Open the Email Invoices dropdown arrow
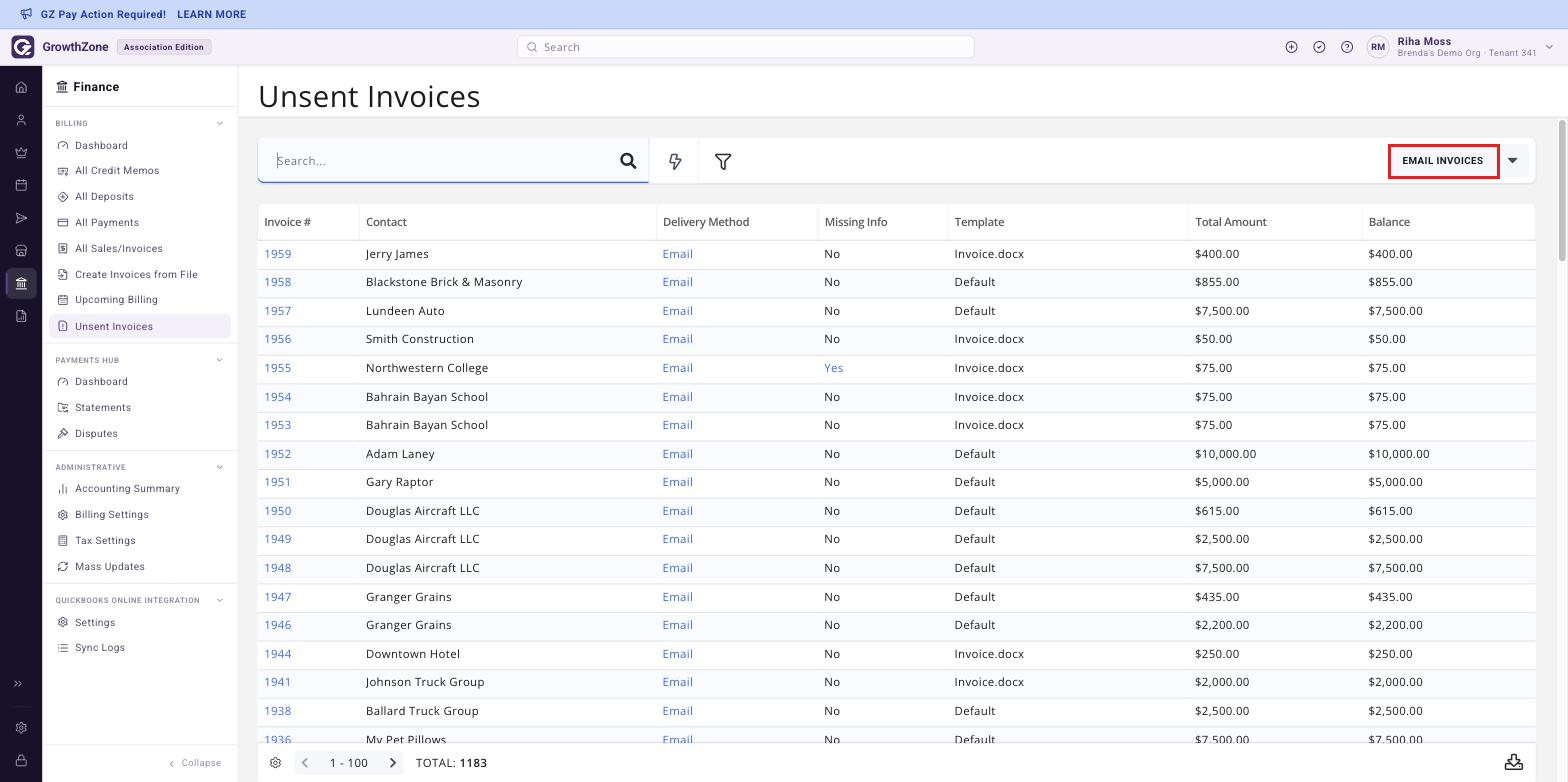Screen dimensions: 1568x782 1513,160
